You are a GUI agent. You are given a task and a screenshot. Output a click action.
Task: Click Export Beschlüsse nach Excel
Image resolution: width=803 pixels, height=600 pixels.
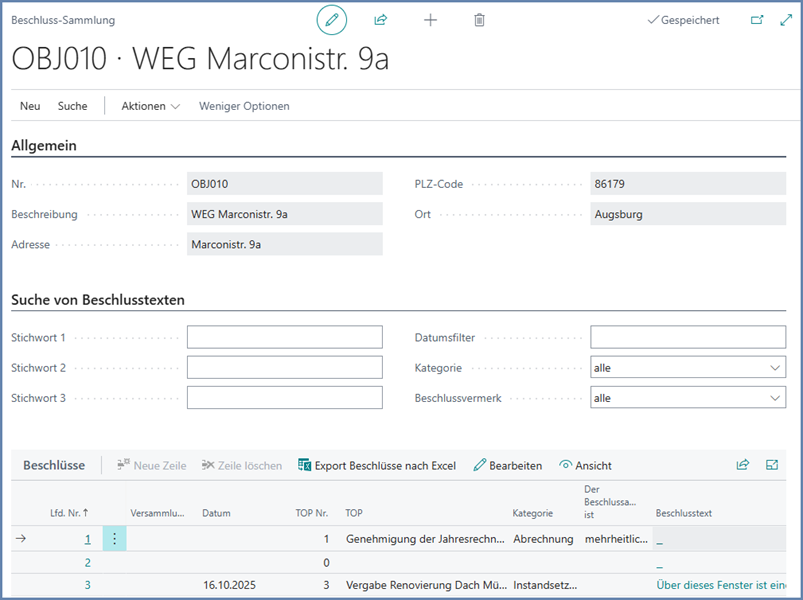(x=377, y=465)
